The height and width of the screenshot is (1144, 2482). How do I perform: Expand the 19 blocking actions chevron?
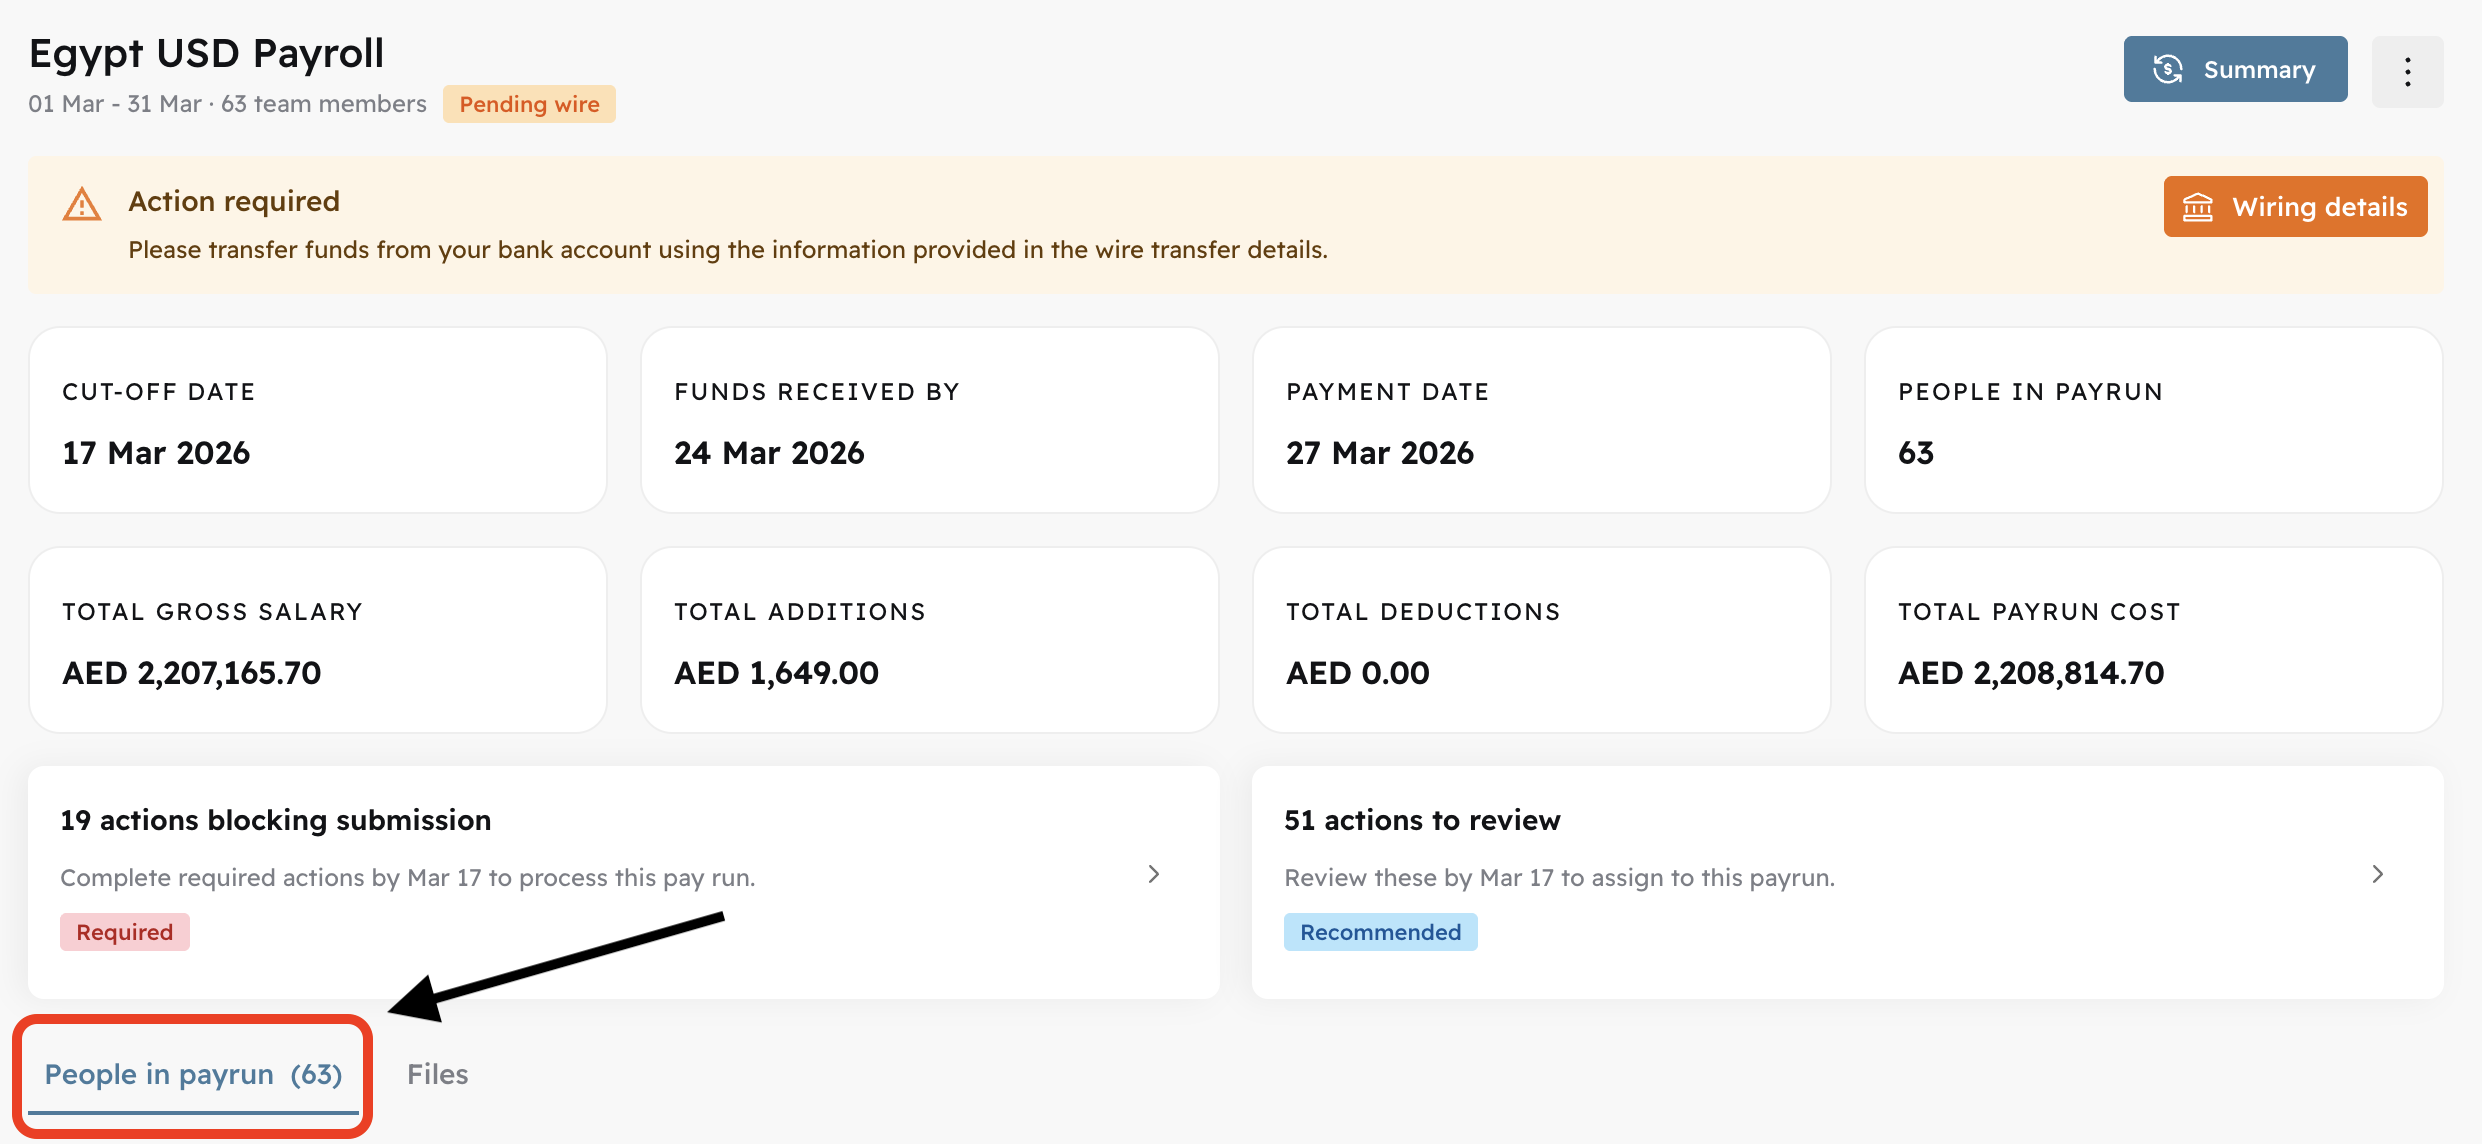click(1153, 874)
